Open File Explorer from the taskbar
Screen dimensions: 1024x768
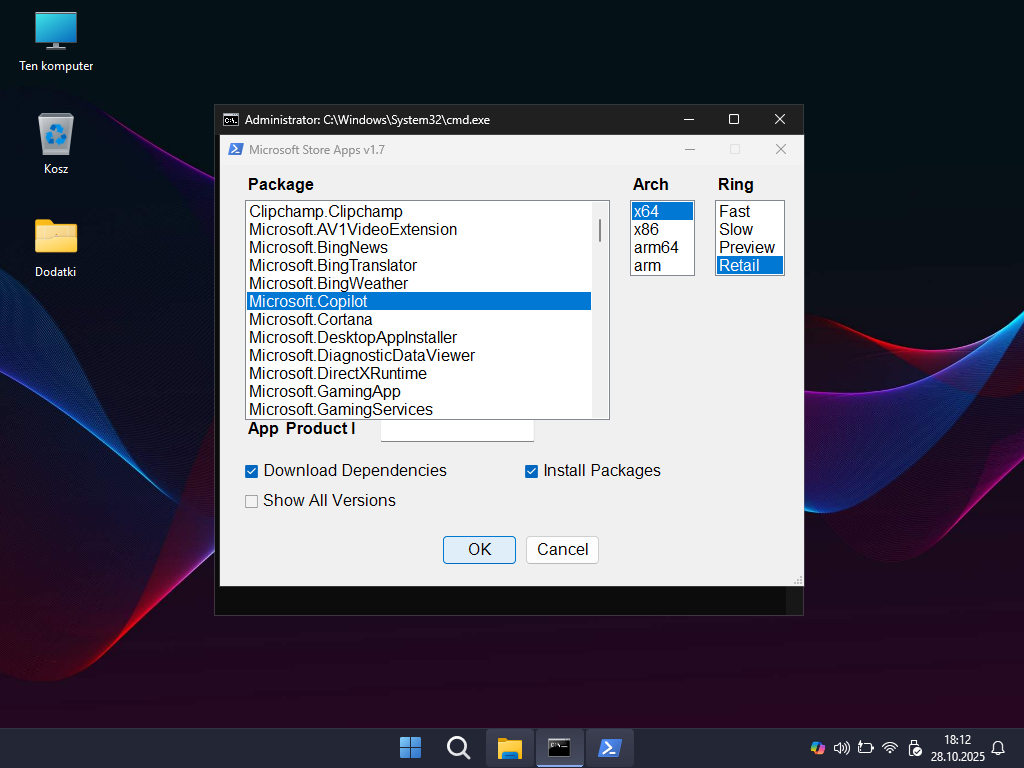(510, 748)
